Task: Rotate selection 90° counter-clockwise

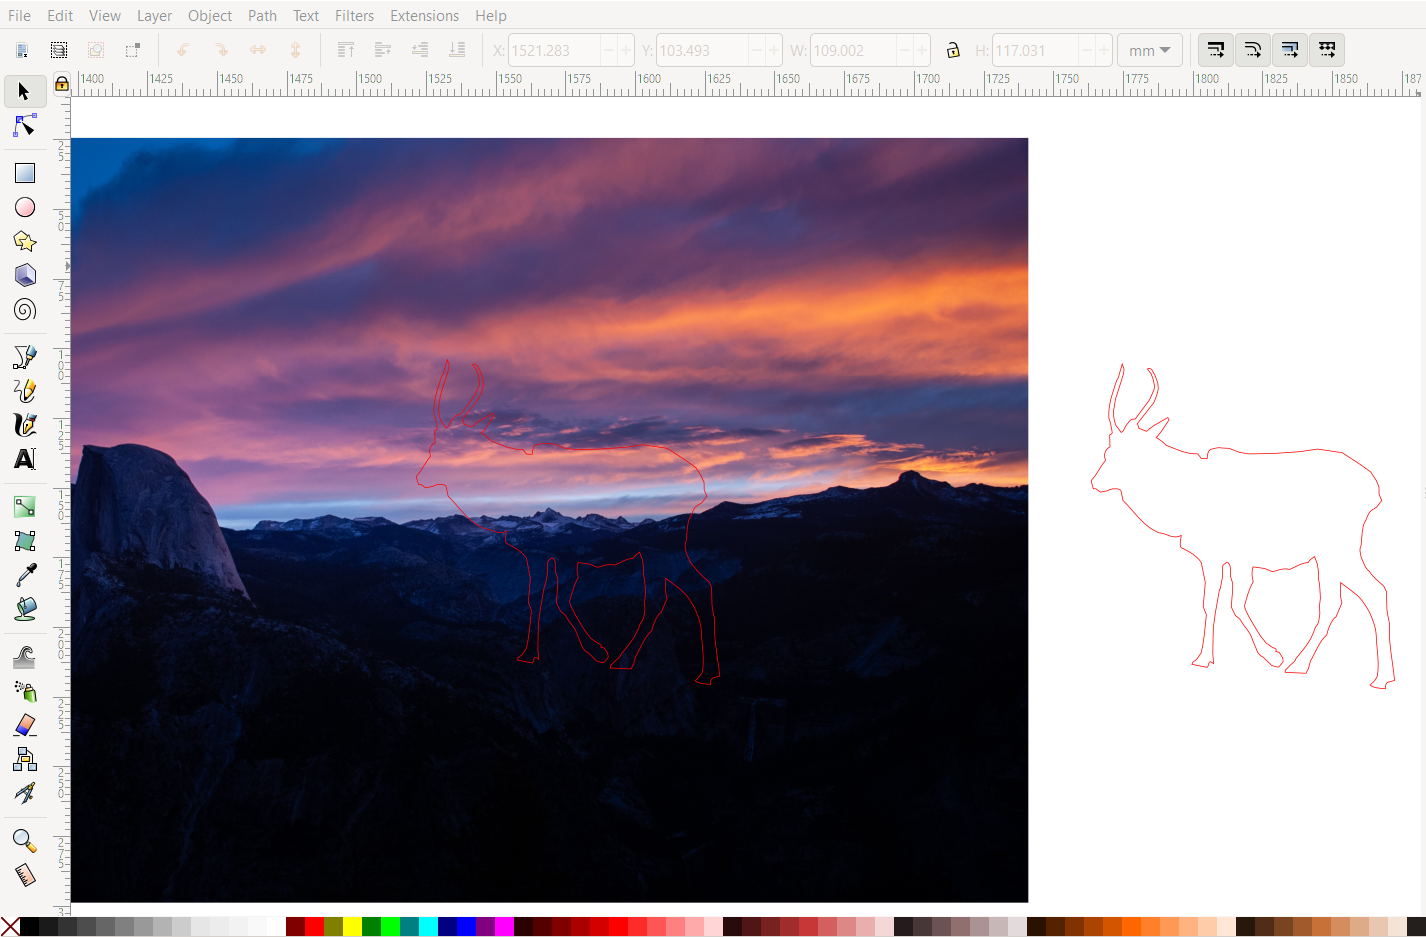Action: [184, 50]
